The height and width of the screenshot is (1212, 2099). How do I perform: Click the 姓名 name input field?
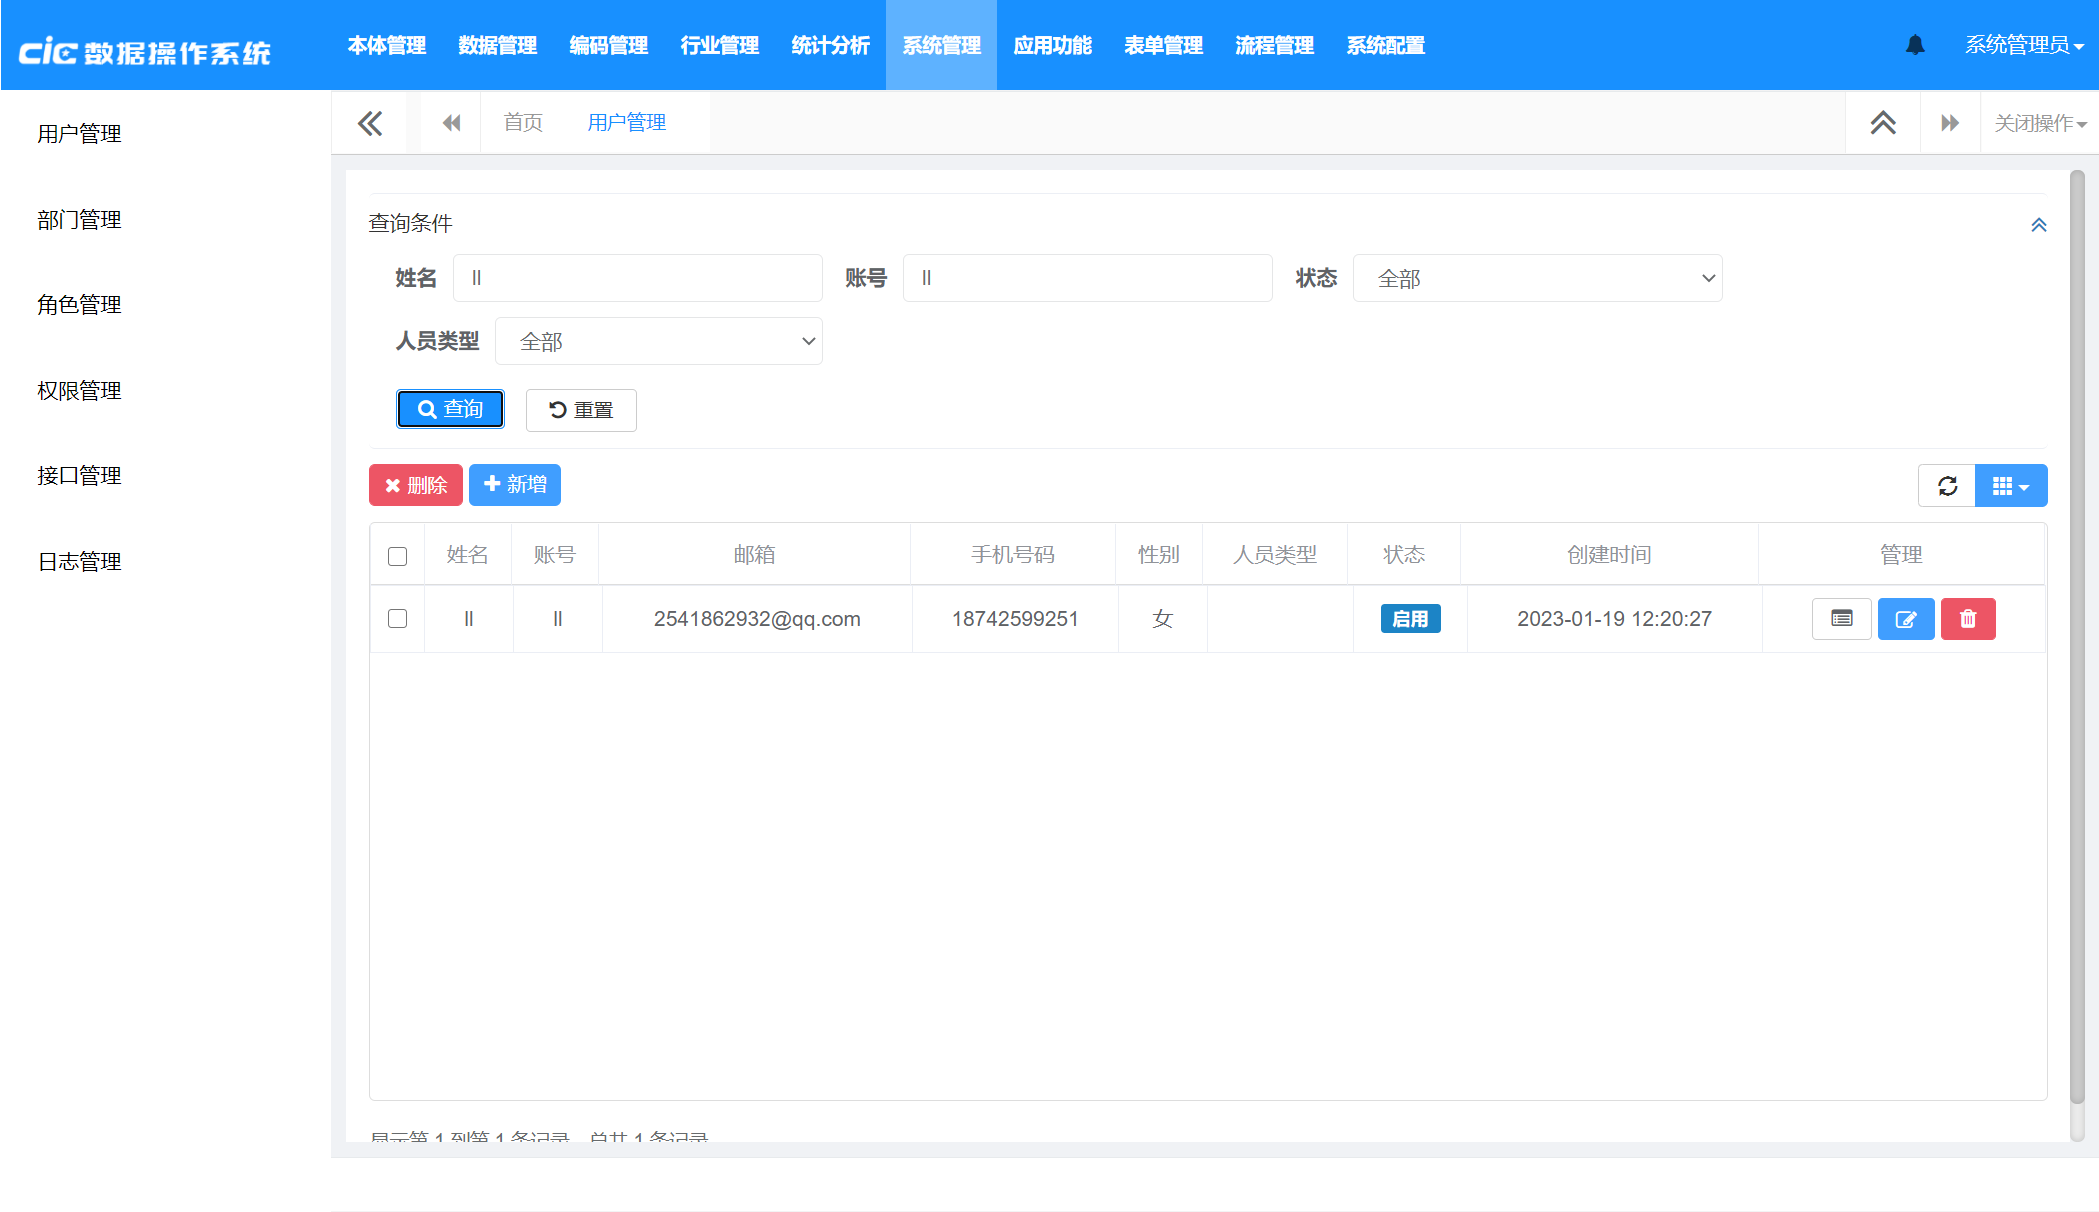(x=637, y=279)
